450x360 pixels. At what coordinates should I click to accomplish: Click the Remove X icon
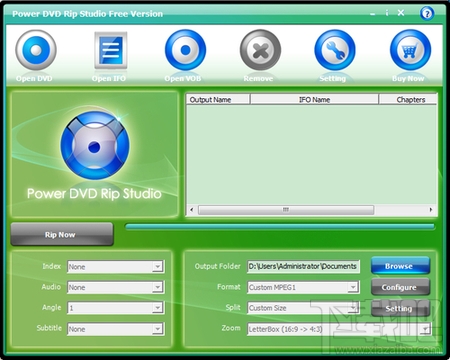pyautogui.click(x=260, y=50)
